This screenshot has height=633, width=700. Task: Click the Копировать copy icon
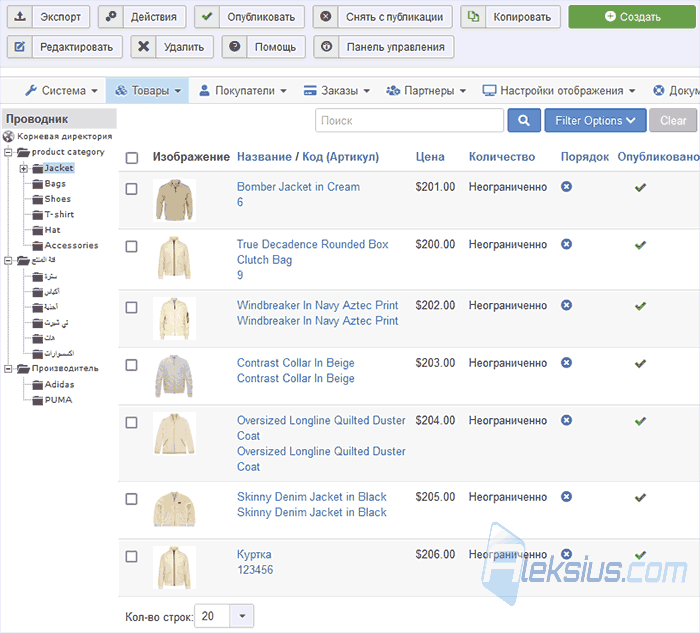[473, 17]
